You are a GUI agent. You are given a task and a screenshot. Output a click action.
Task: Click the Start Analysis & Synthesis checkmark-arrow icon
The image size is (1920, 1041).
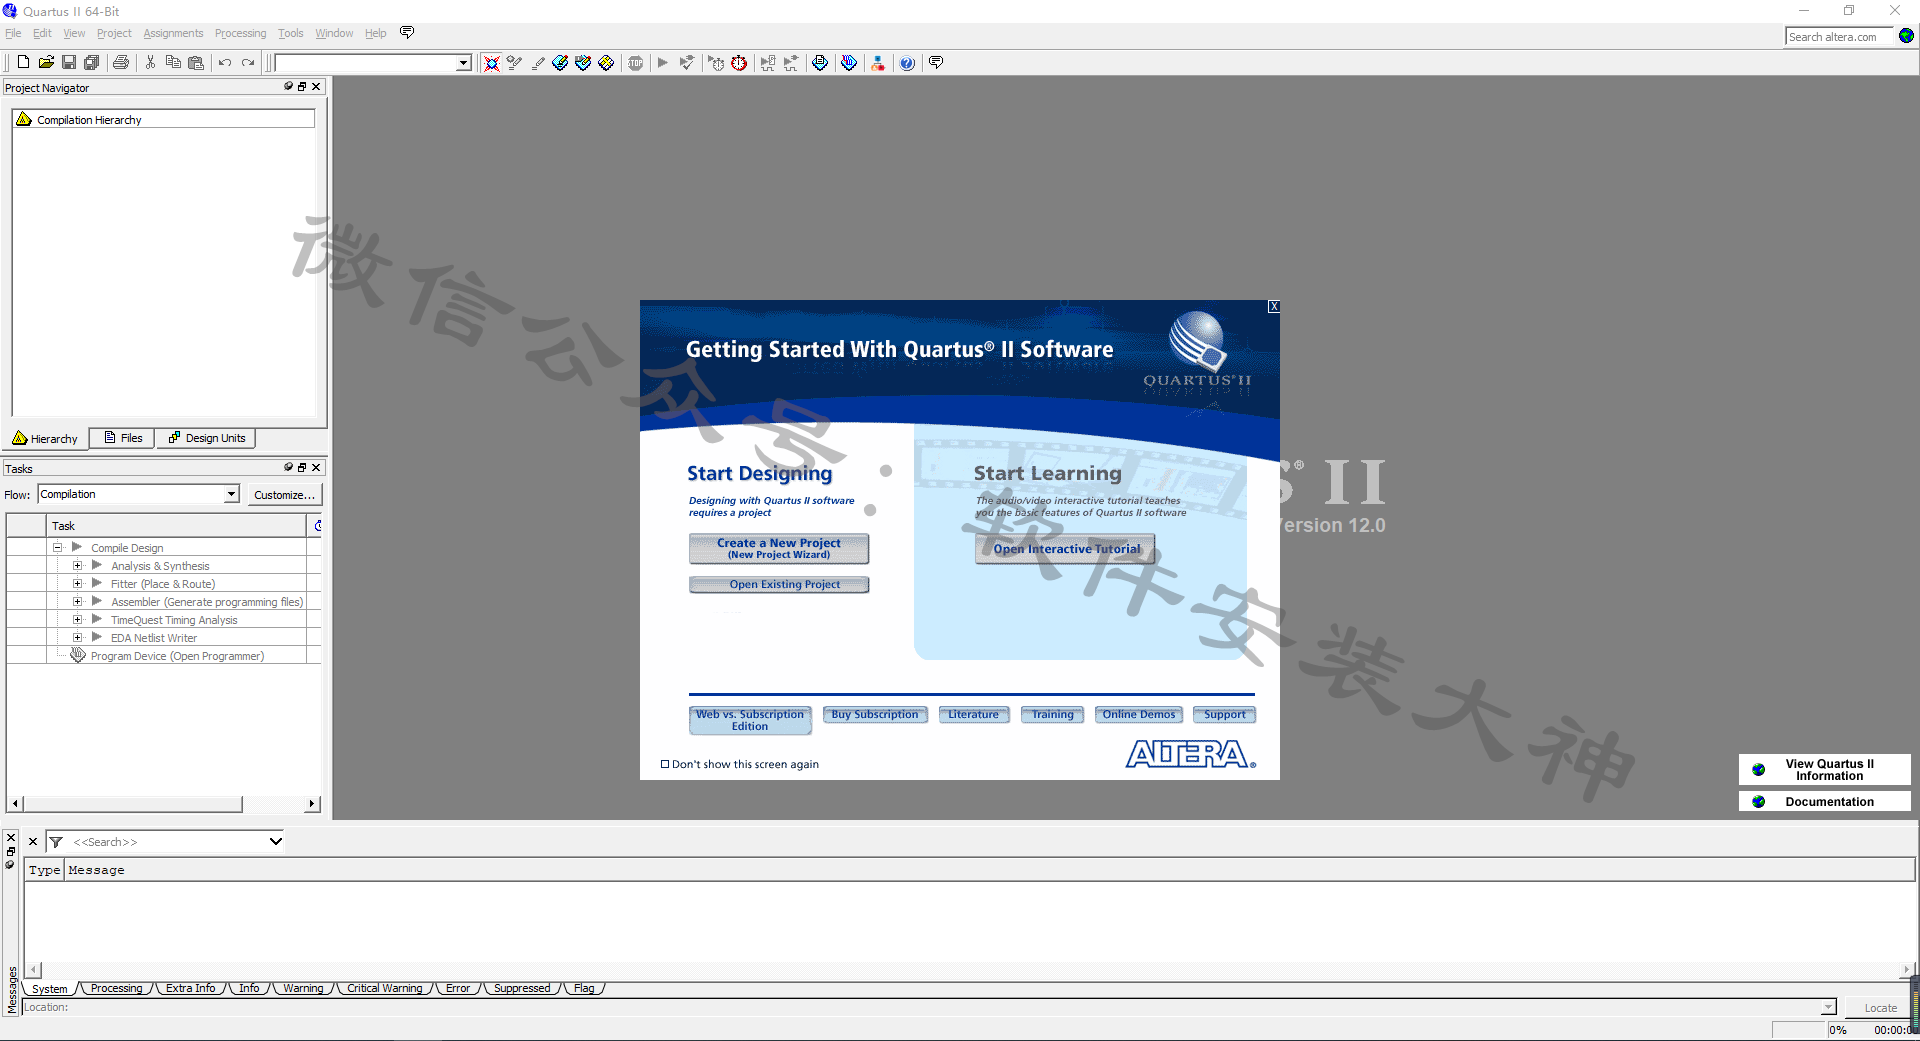(x=687, y=63)
